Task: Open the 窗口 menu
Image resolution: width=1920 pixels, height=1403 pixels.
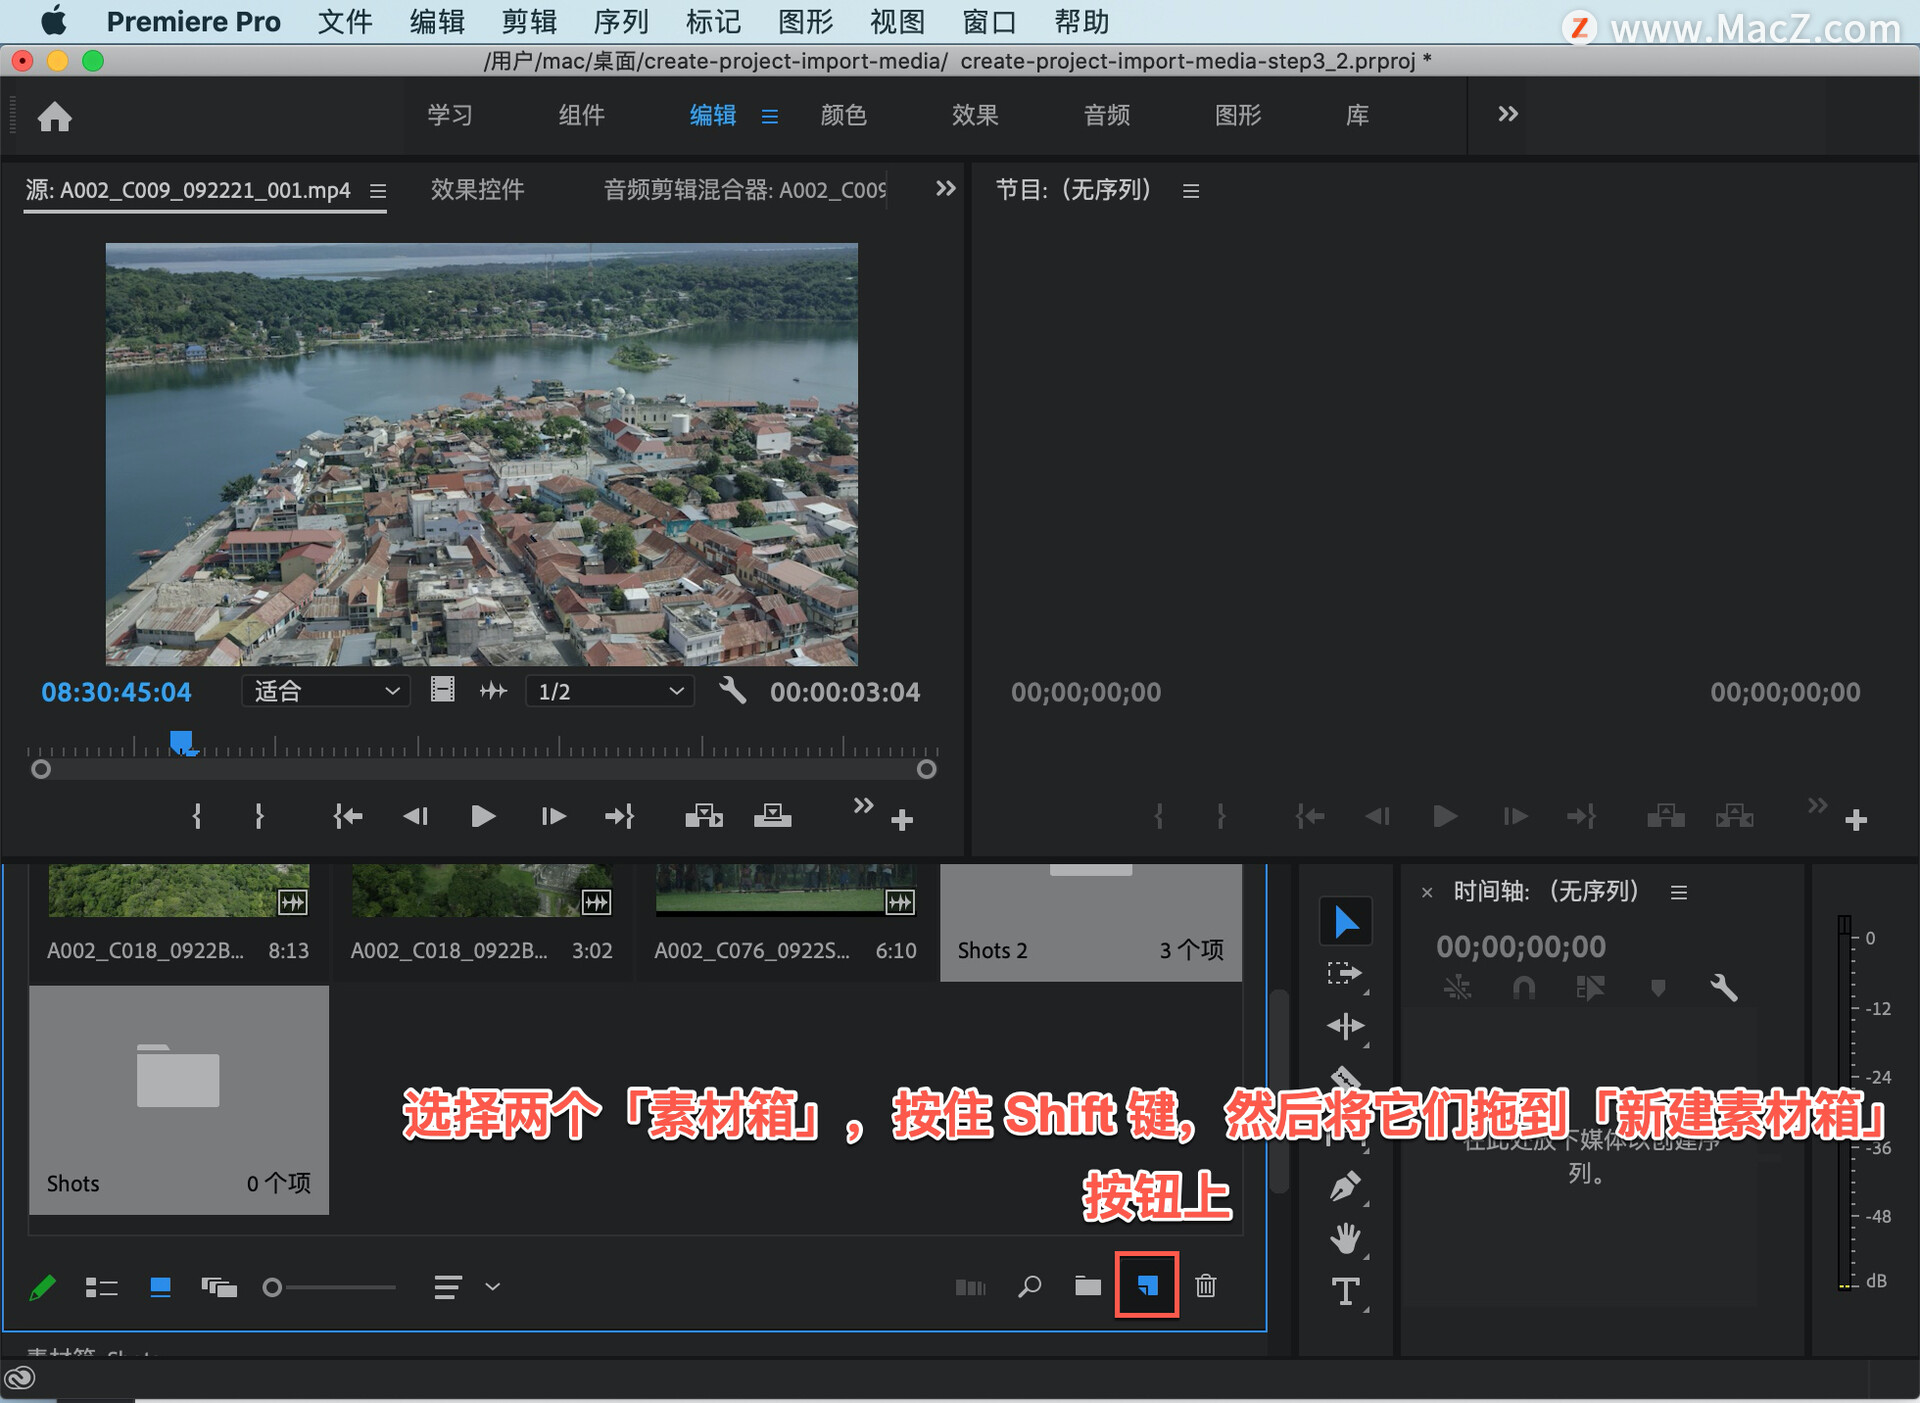Action: click(989, 21)
